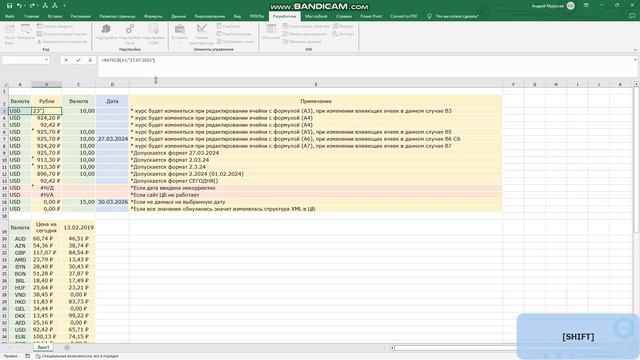Viewport: 640px width, 360px height.
Task: Open ribbon display options icon in title bar
Action: [587, 6]
